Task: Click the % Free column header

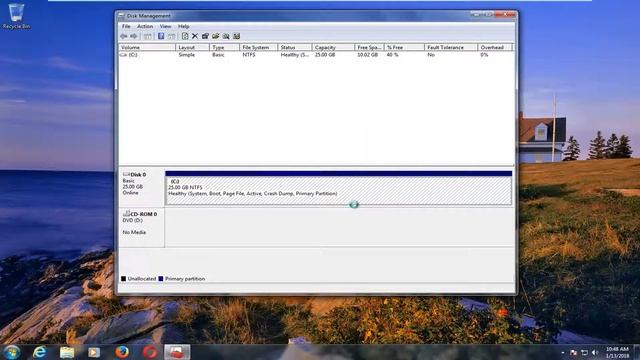Action: tap(404, 47)
